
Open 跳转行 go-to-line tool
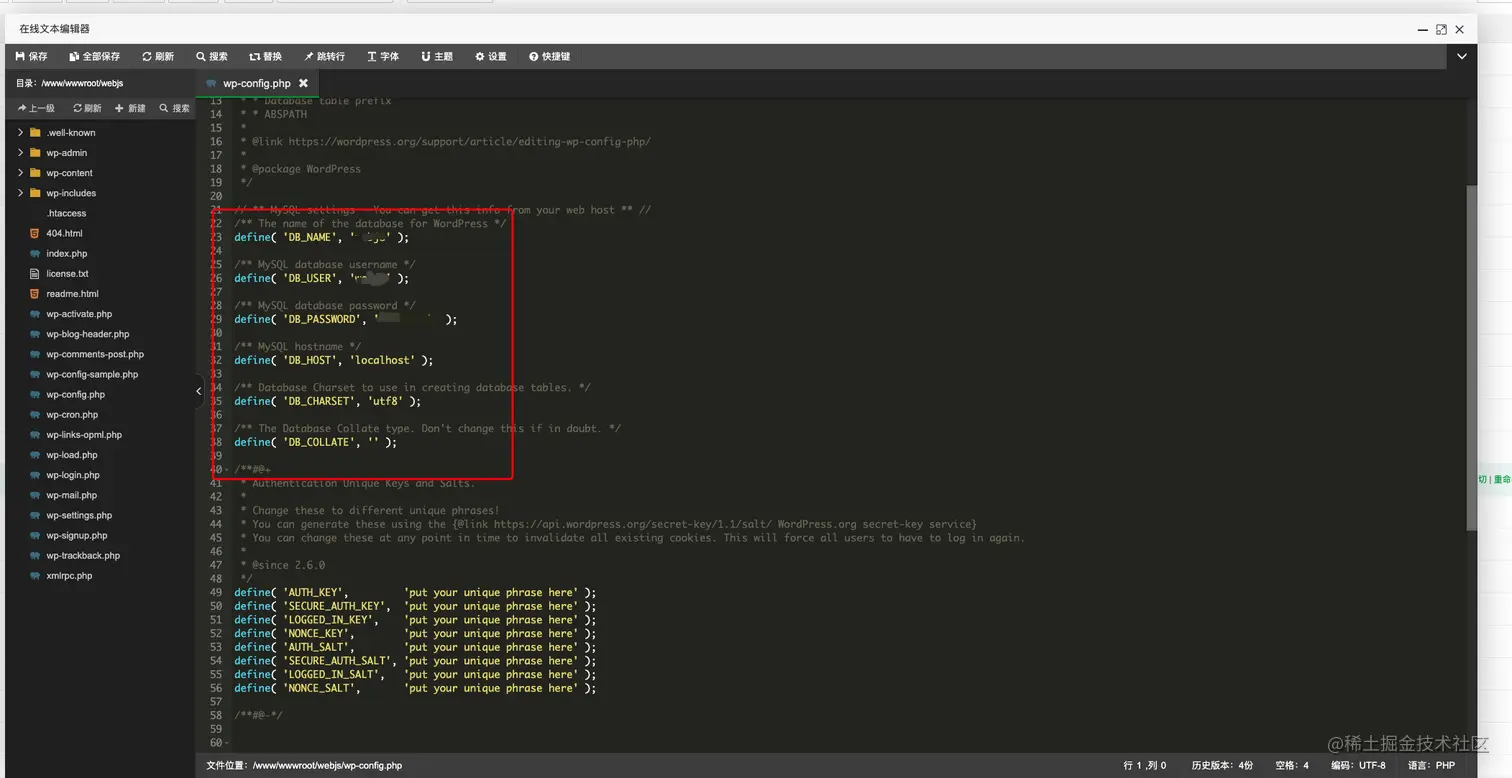tap(324, 57)
